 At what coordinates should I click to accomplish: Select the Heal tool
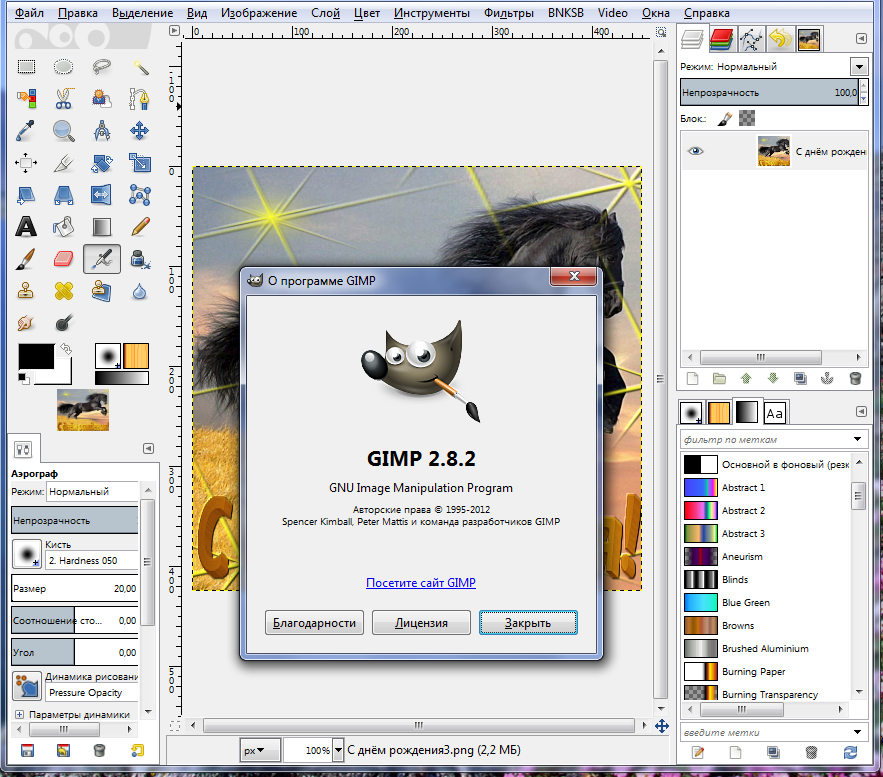(x=64, y=291)
